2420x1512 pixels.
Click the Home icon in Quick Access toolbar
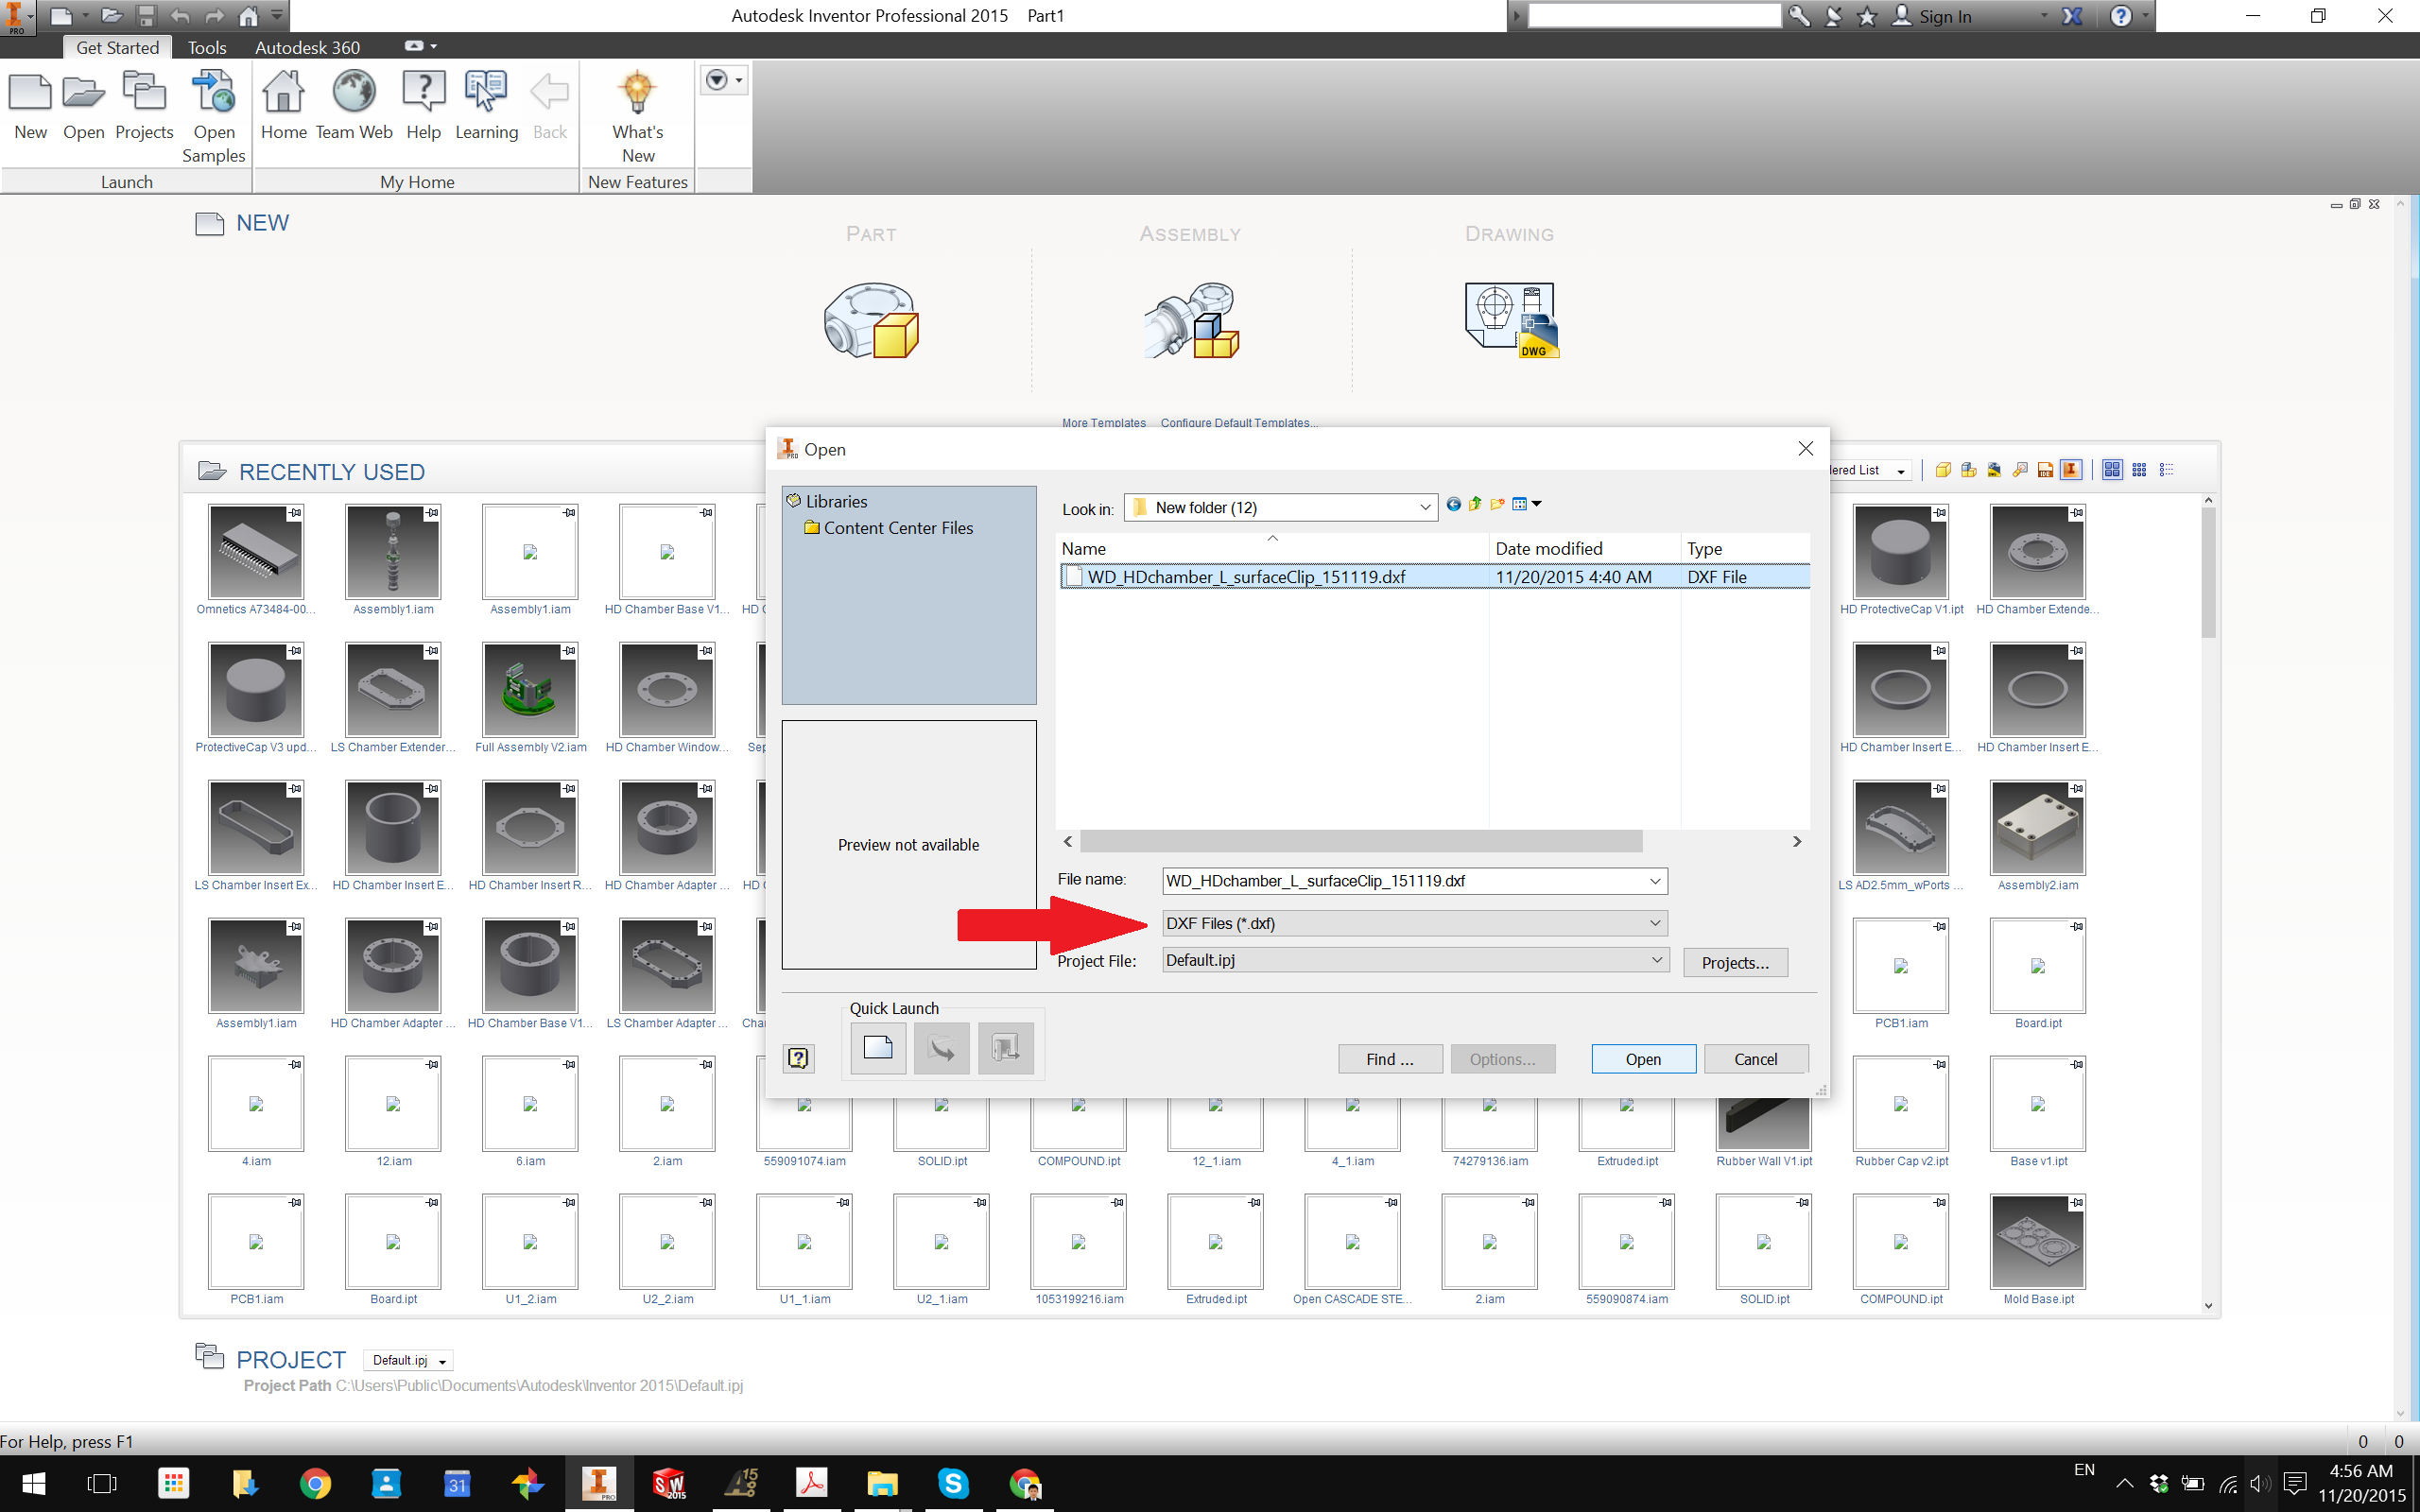tap(248, 16)
